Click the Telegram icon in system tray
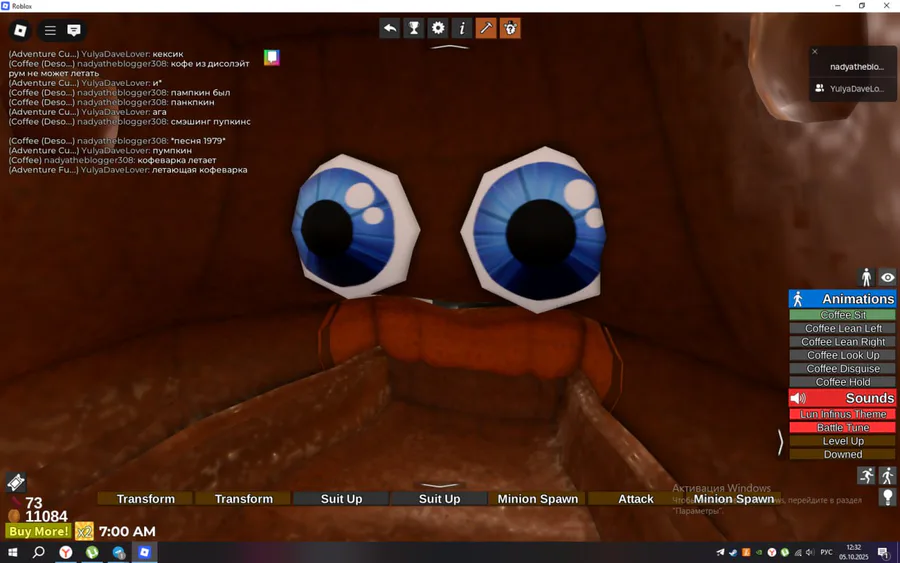 coord(720,552)
